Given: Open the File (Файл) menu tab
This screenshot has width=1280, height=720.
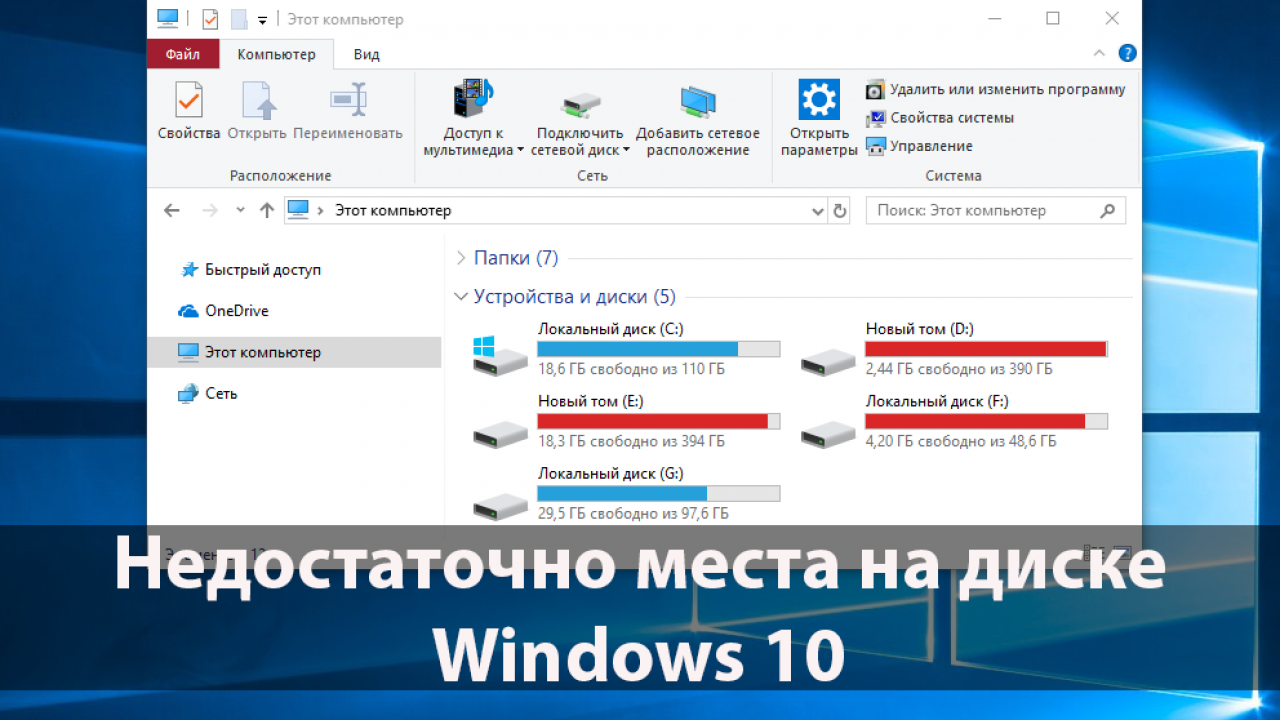Looking at the screenshot, I should pos(183,54).
